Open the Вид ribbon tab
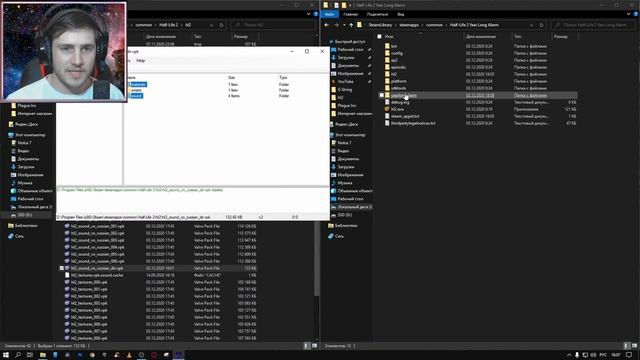The height and width of the screenshot is (360, 640). pos(401,14)
